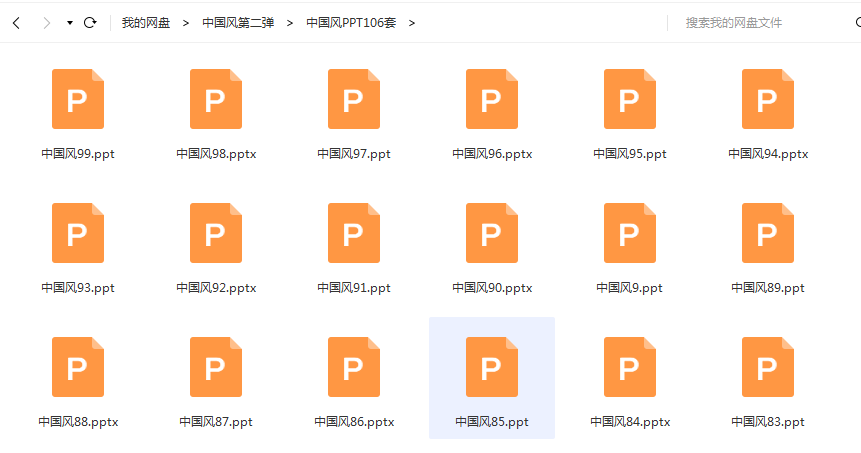This screenshot has width=861, height=453.
Task: Select the 中国风94.pptx file icon
Action: pyautogui.click(x=768, y=99)
